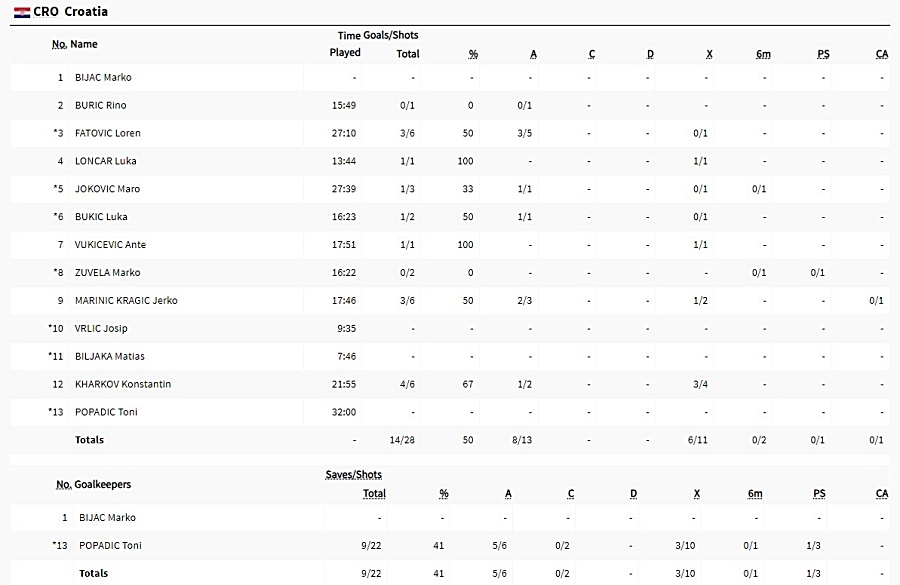Screen dimensions: 900x585
Task: Click the A column header in goalkeepers table
Action: [508, 494]
